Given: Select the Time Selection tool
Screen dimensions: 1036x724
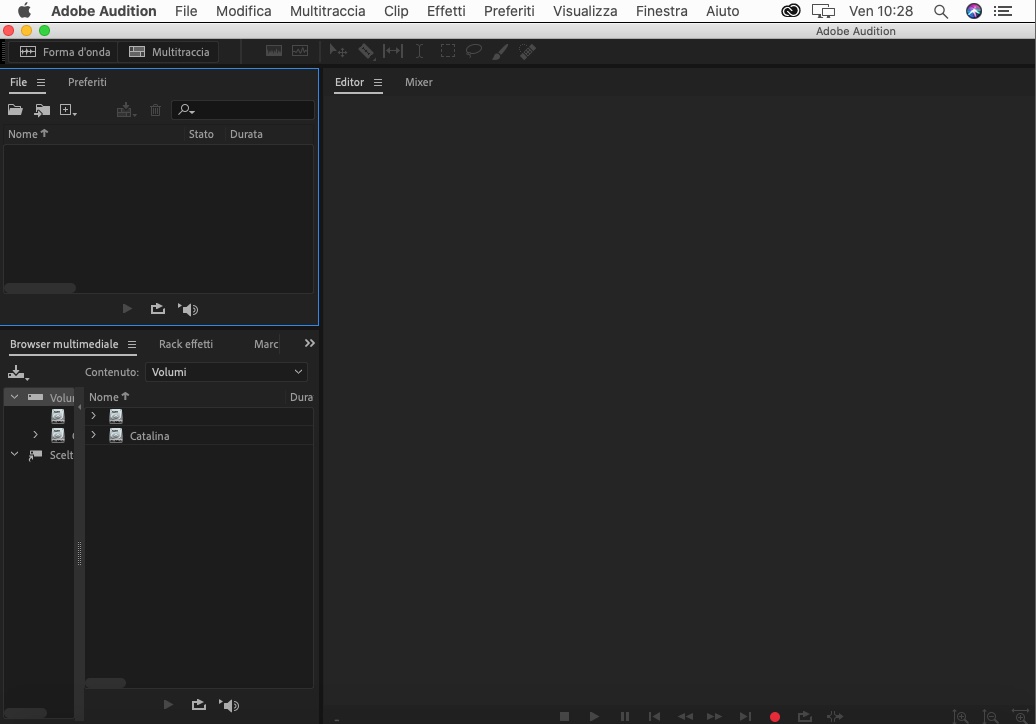Looking at the screenshot, I should click(419, 52).
